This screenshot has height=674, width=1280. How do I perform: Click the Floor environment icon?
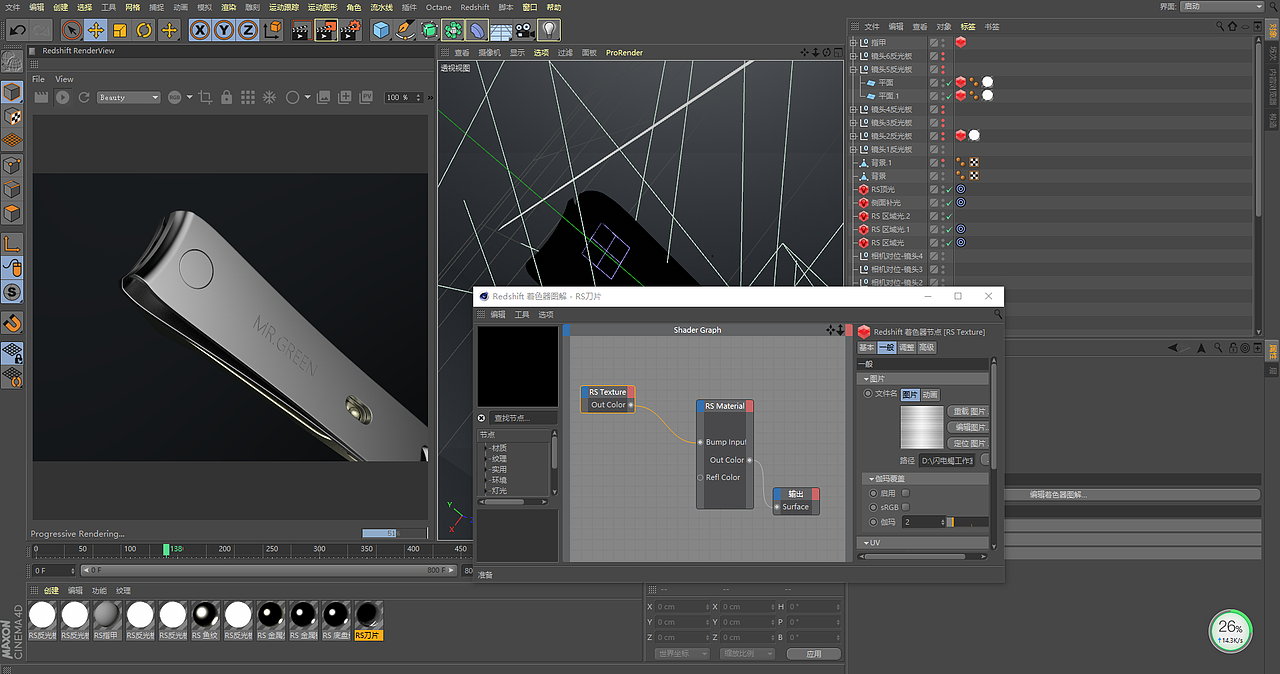[x=501, y=30]
